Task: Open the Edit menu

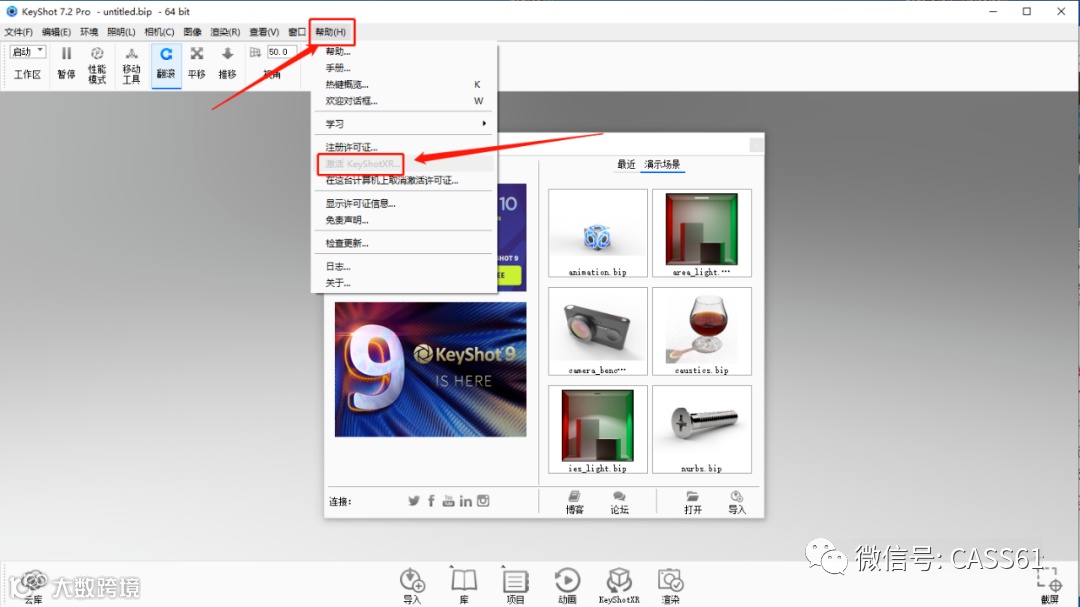Action: (x=56, y=32)
